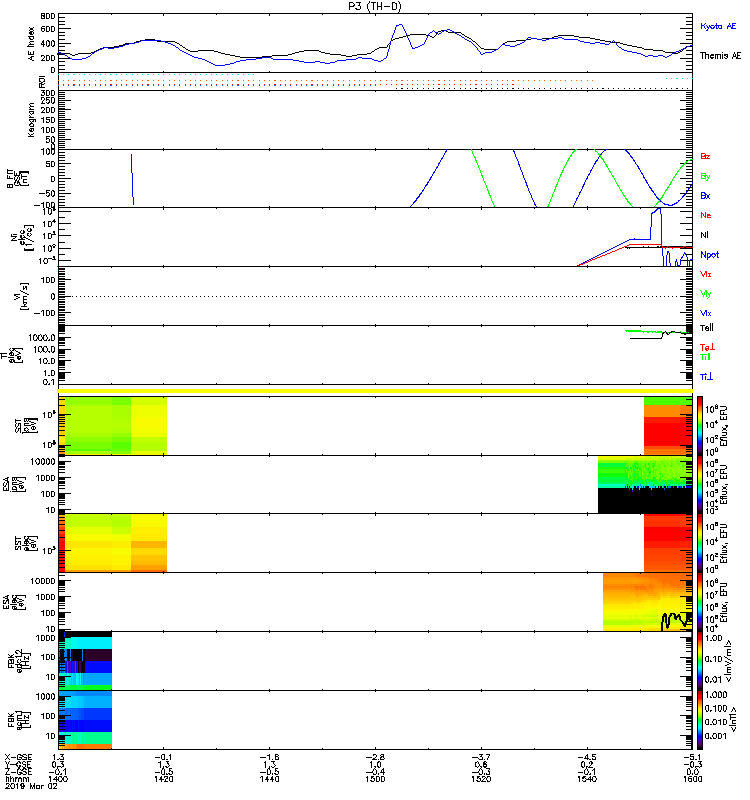Click the FBK edc12 mV/m color bar

(700, 661)
